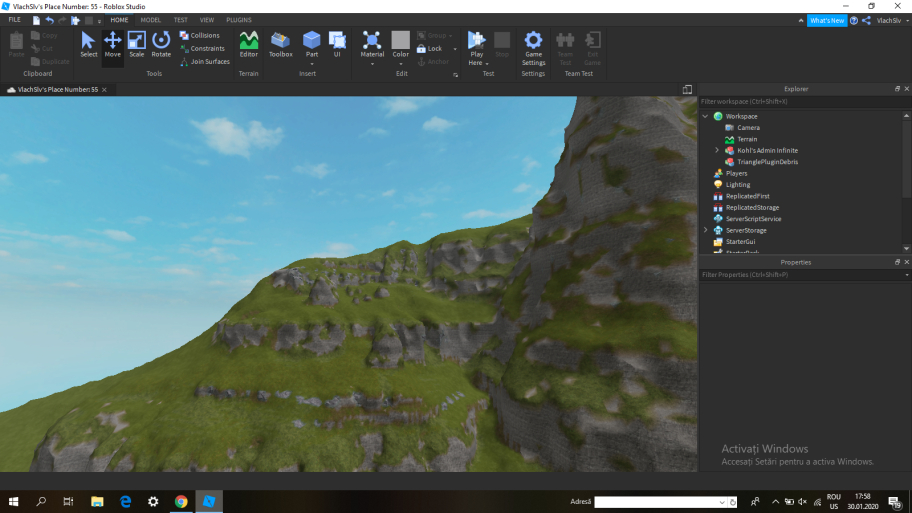This screenshot has height=513, width=912.
Task: Open the PLUGINS ribbon tab
Action: 239,20
